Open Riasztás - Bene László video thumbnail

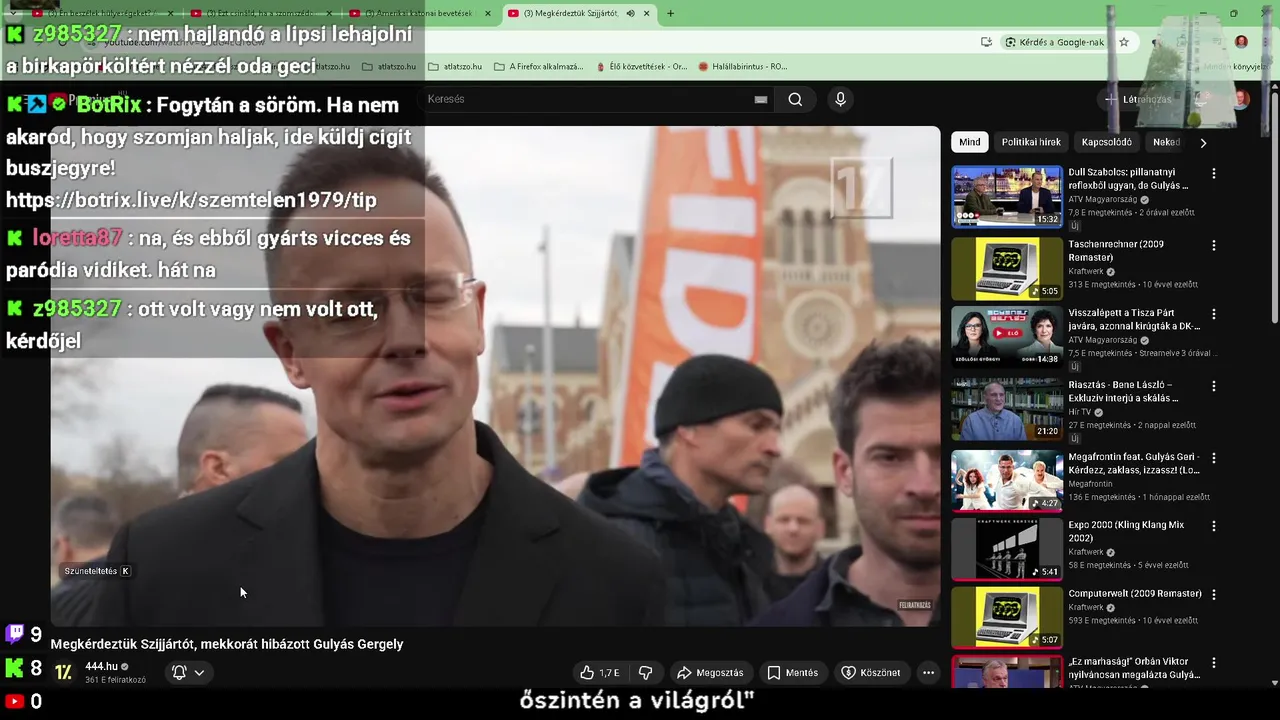click(x=1007, y=409)
